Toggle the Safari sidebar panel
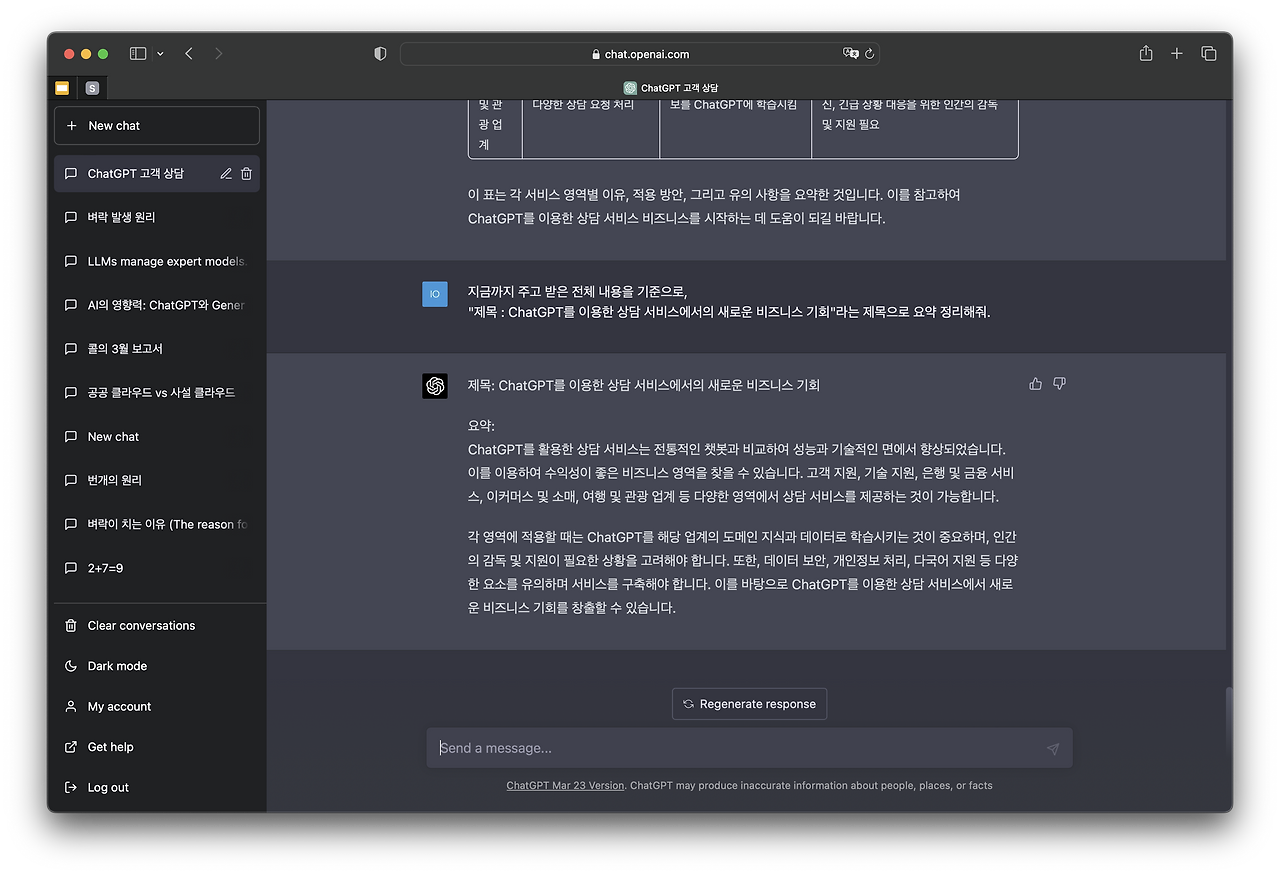Image resolution: width=1280 pixels, height=875 pixels. click(137, 53)
